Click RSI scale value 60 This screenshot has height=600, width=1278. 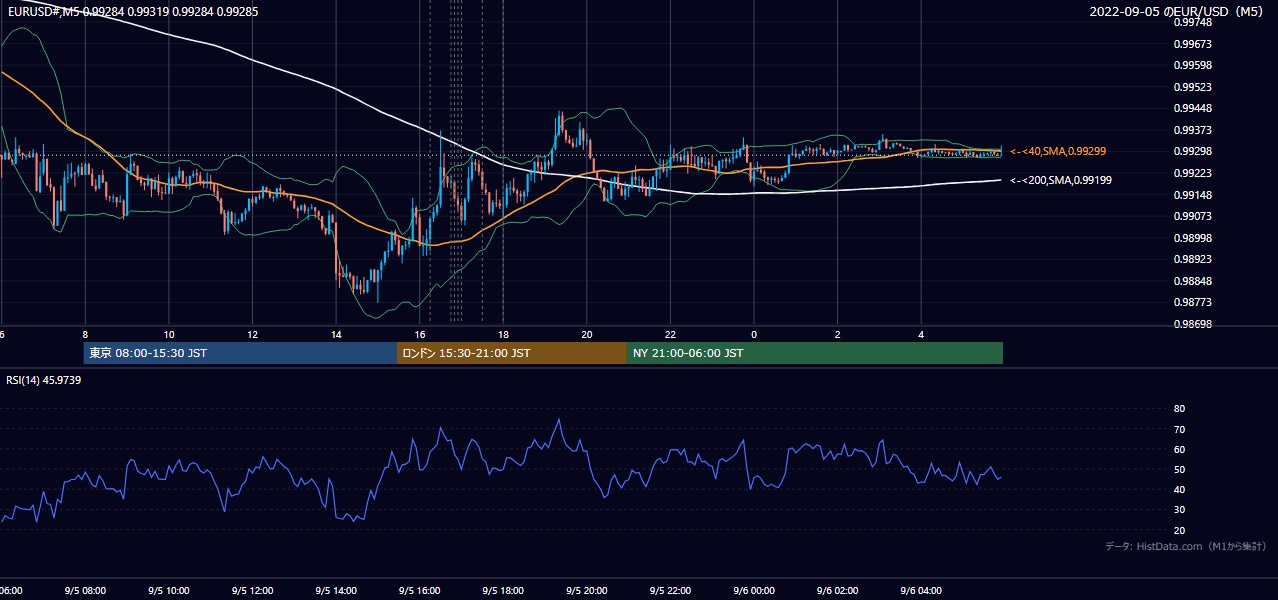[1179, 449]
